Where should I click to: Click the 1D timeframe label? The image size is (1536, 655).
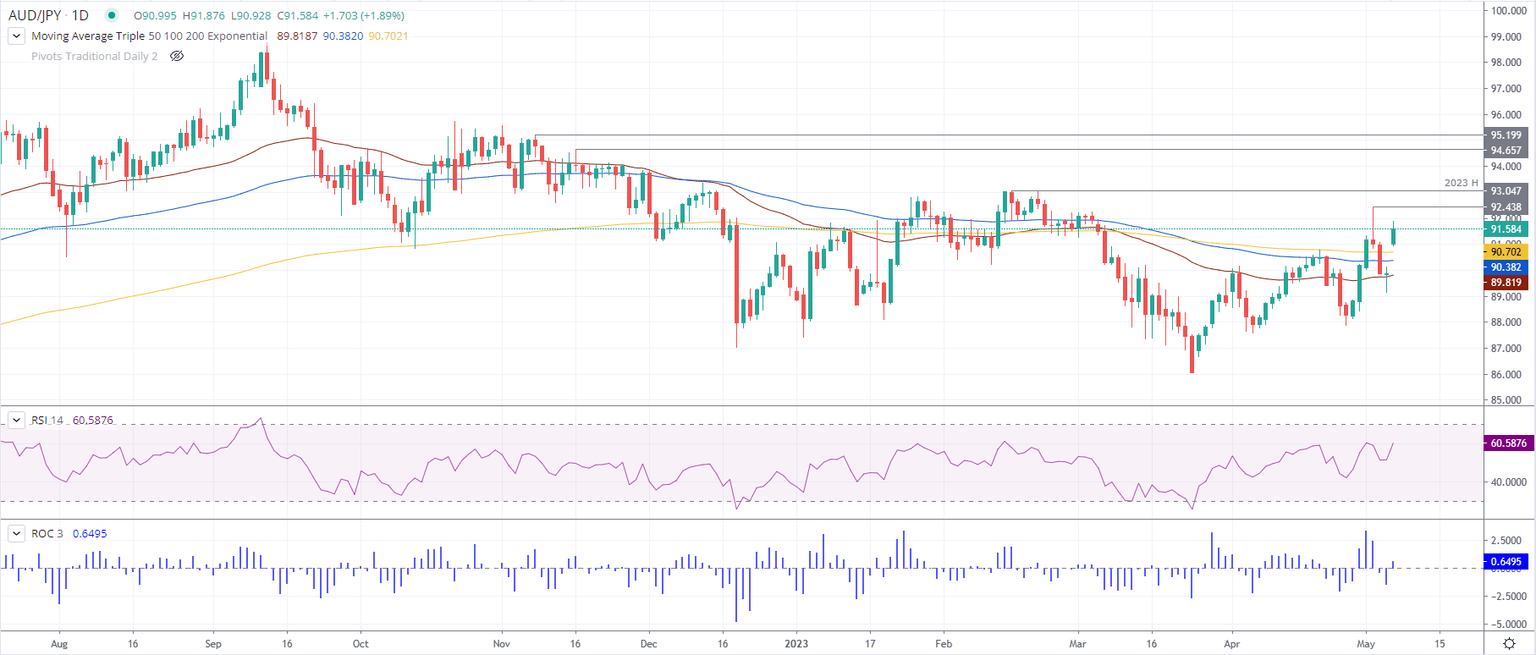(82, 16)
